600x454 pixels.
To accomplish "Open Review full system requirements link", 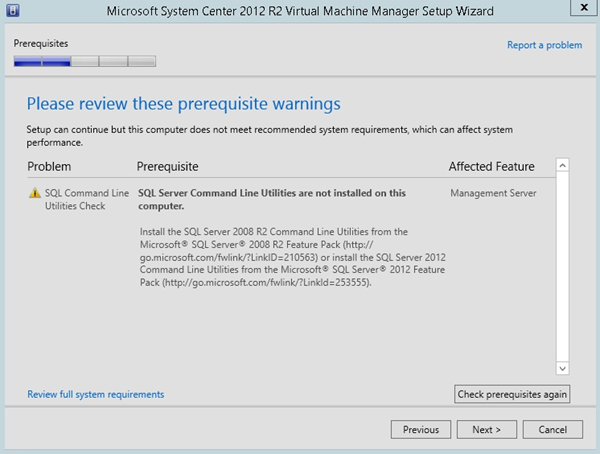I will [x=96, y=394].
